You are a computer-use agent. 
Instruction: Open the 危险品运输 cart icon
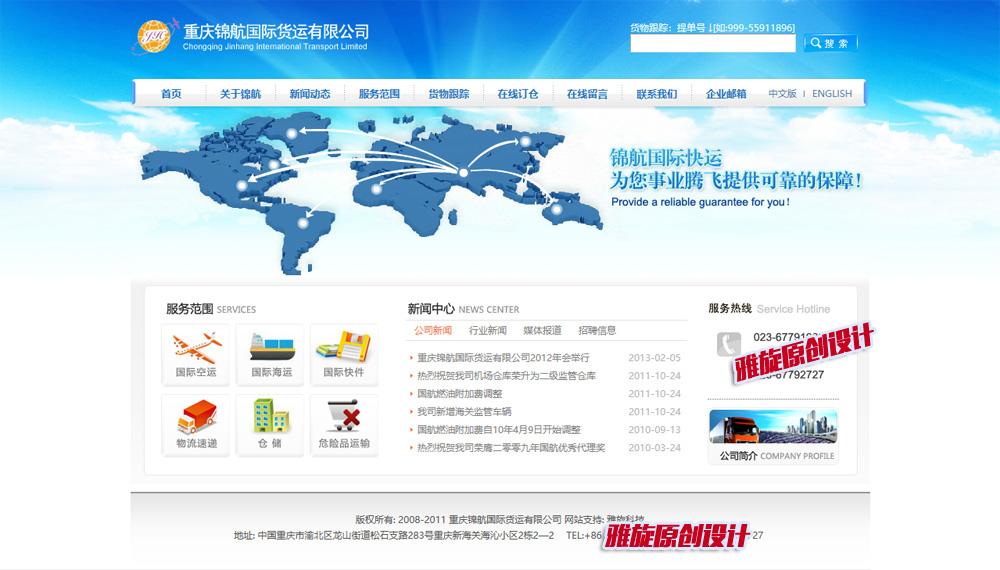344,417
